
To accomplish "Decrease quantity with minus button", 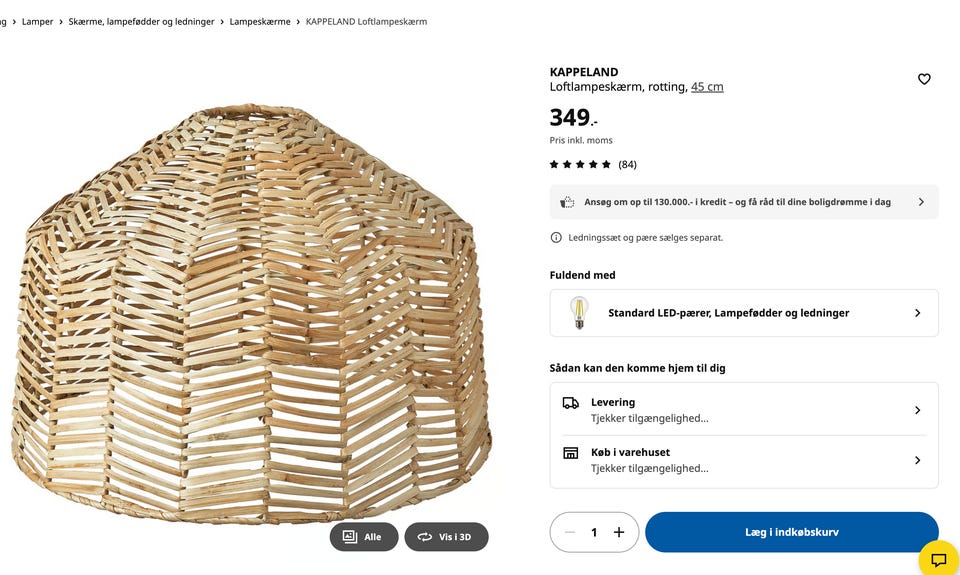I will (570, 532).
